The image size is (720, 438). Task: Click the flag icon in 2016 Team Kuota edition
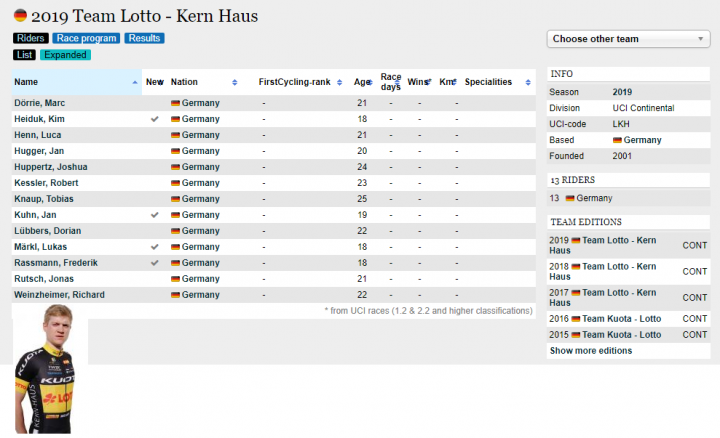(x=575, y=319)
